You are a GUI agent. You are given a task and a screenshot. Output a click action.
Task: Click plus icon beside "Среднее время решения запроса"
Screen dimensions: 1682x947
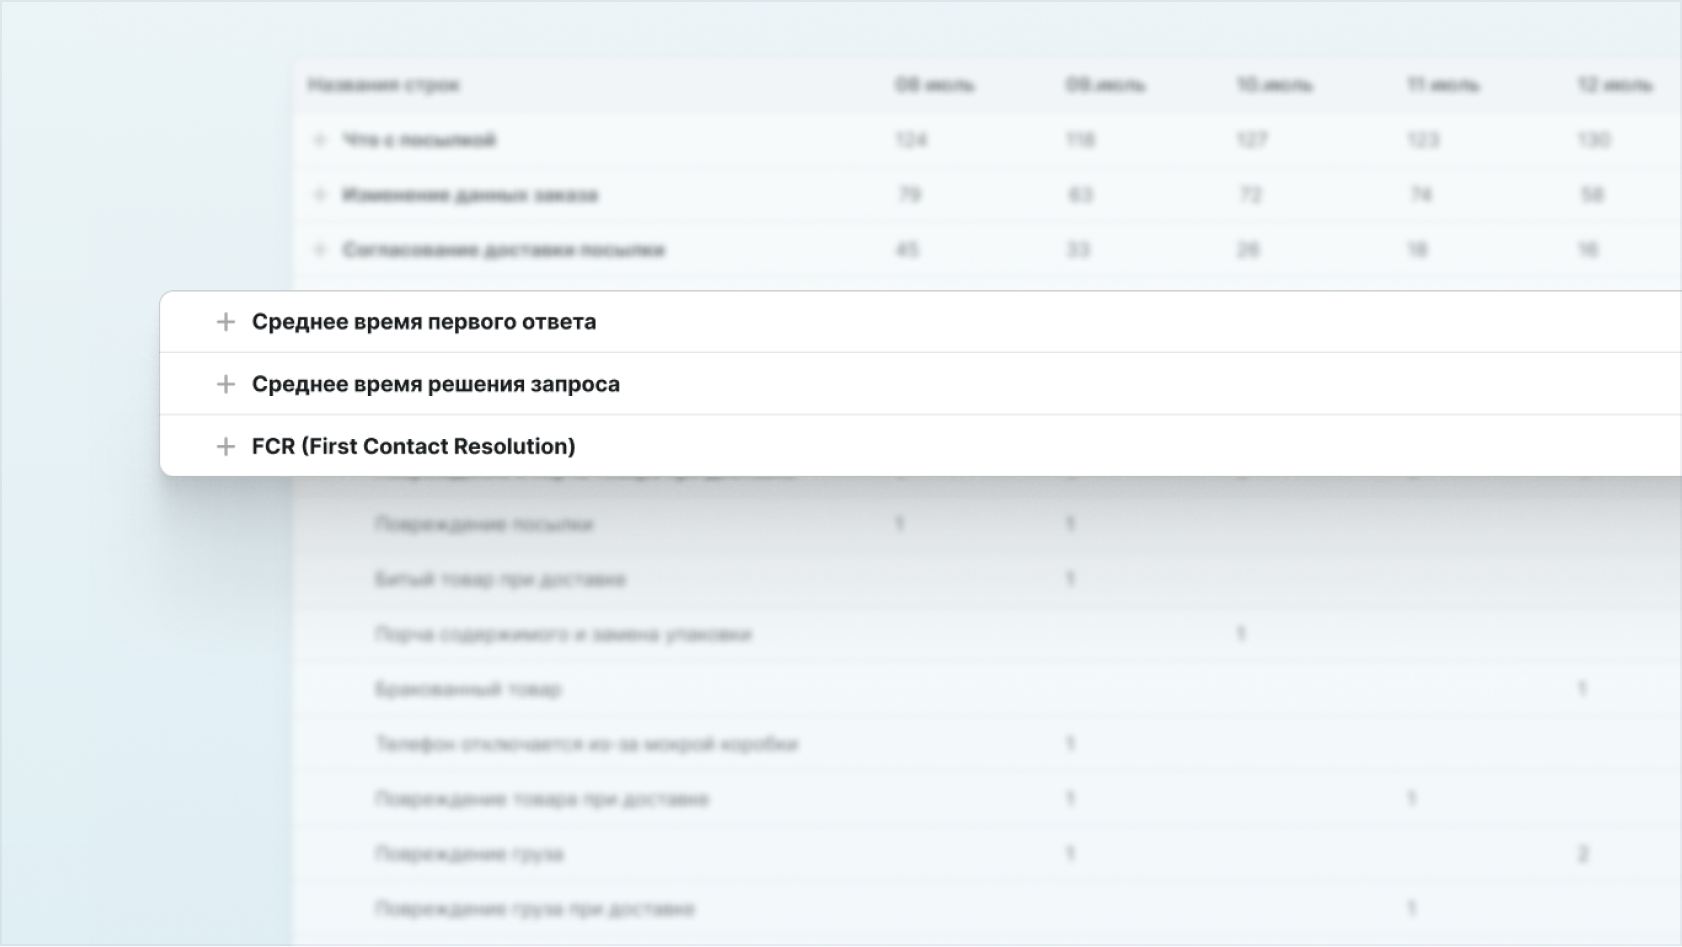226,384
